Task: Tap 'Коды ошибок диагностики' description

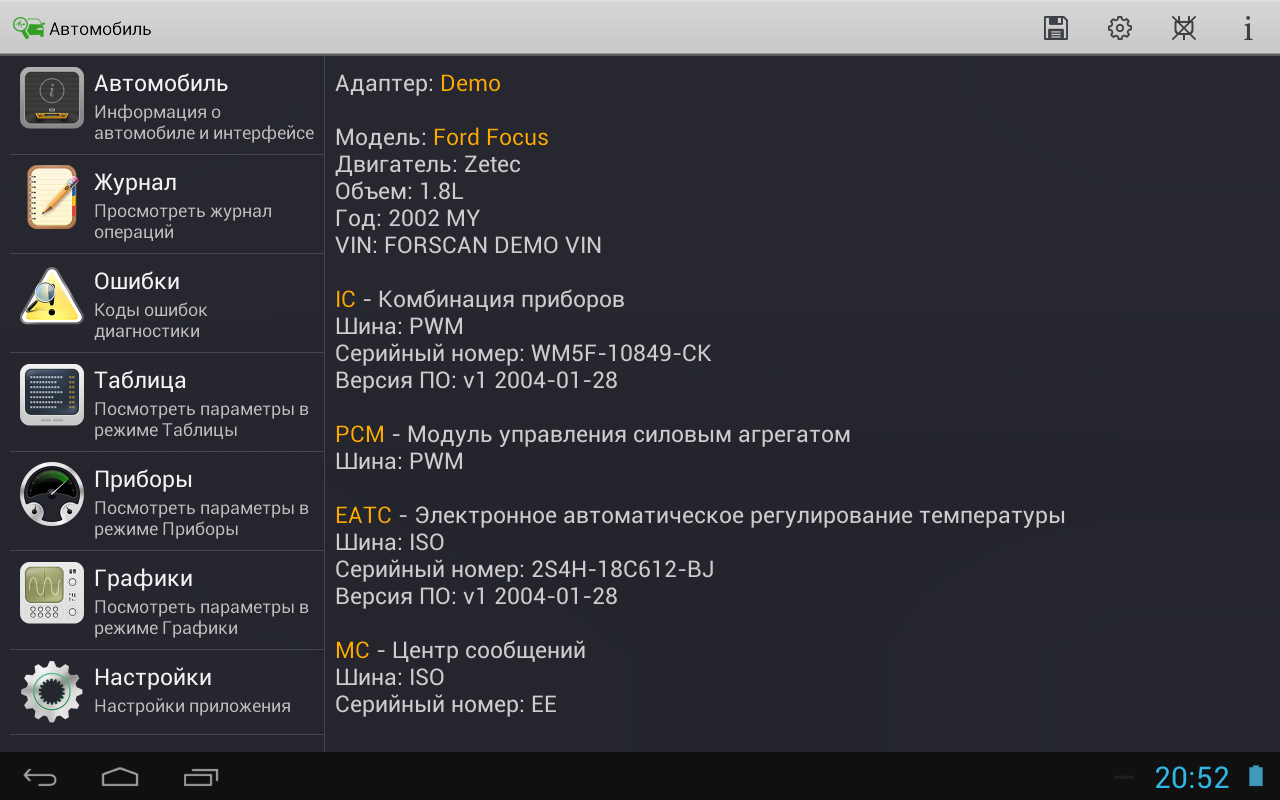Action: 151,320
